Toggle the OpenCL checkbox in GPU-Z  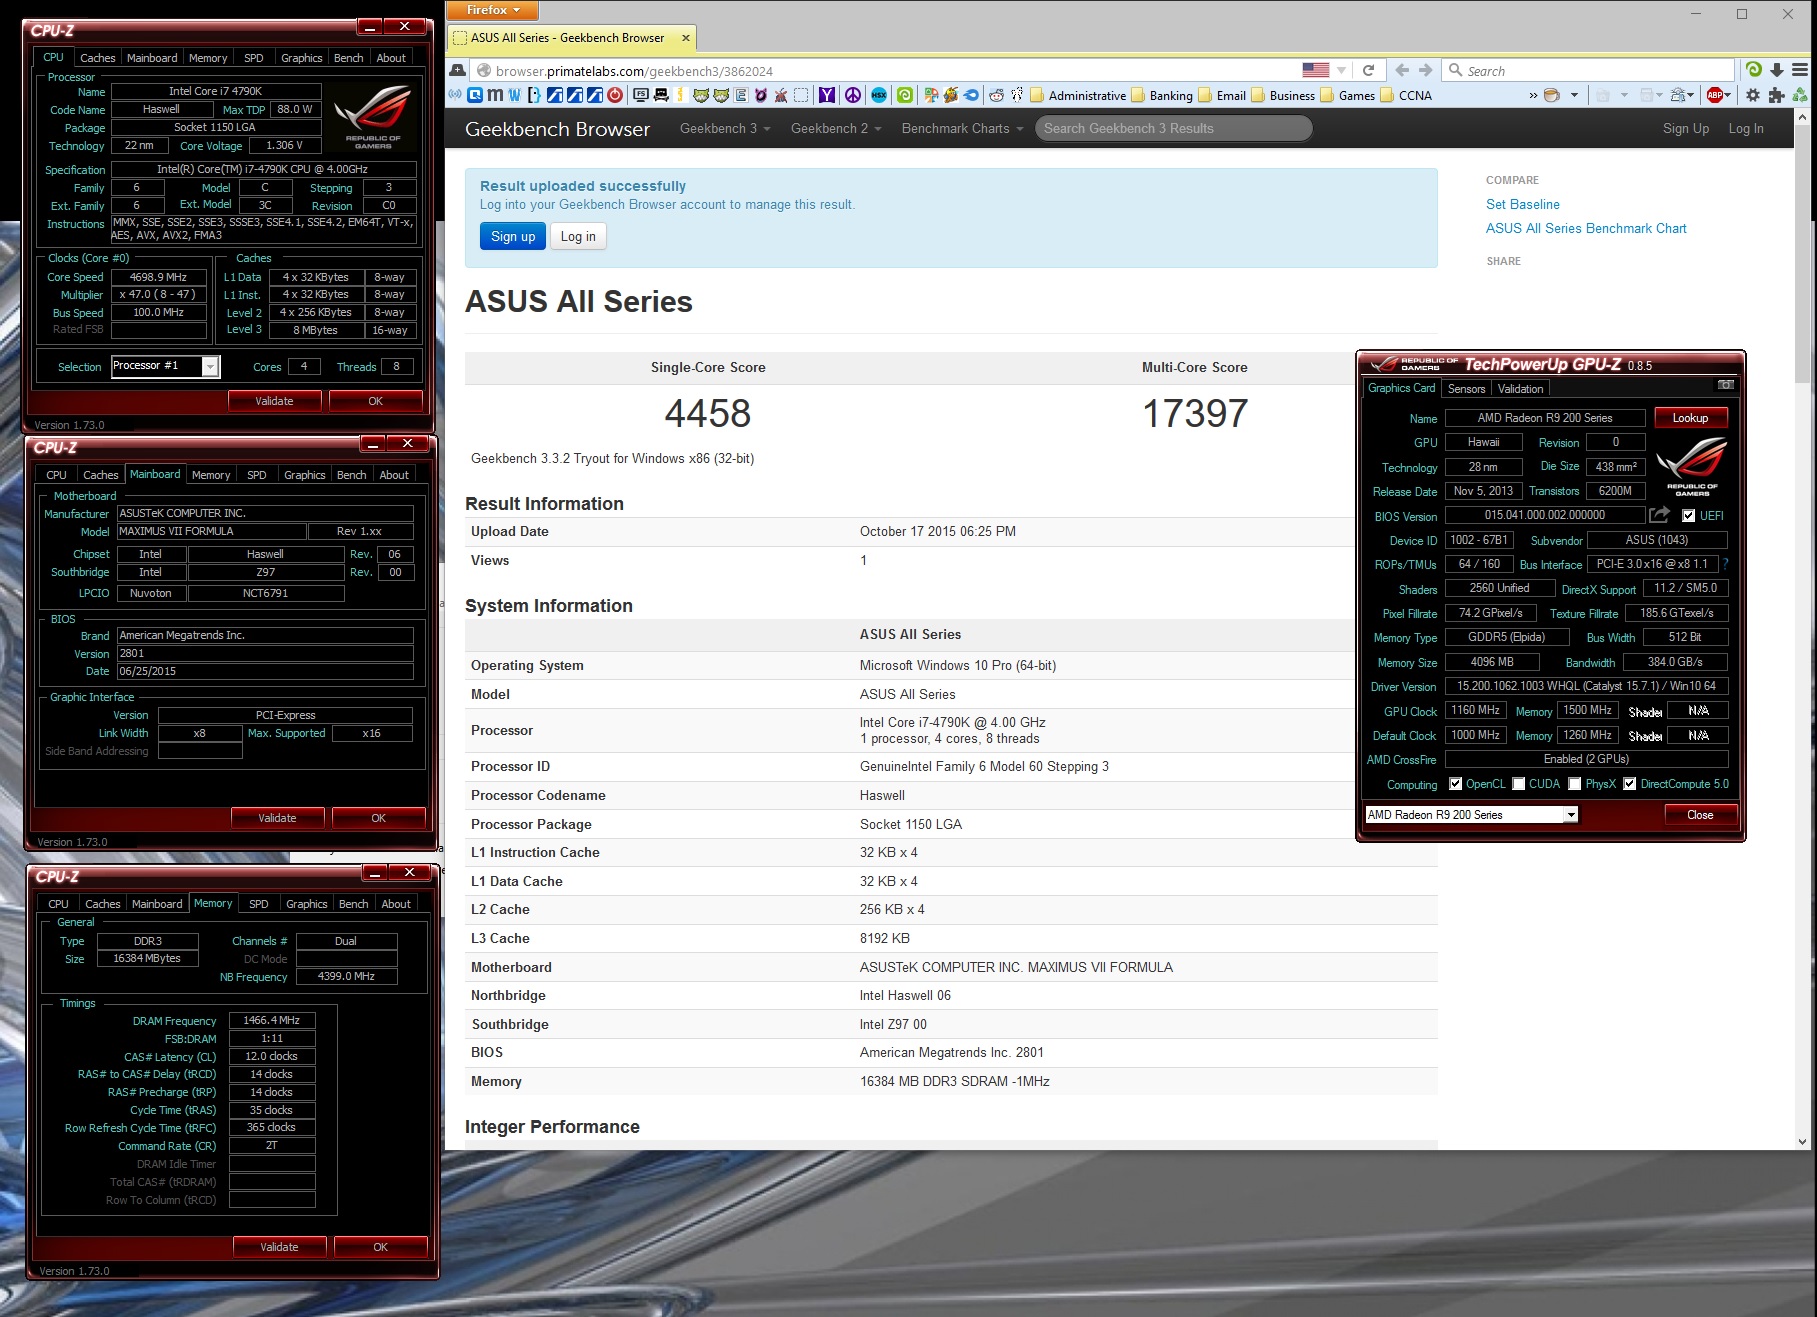tap(1455, 784)
